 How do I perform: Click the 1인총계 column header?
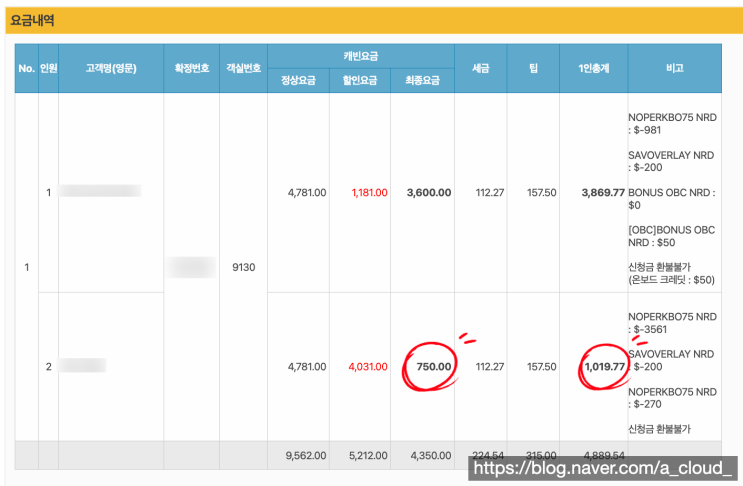click(593, 68)
